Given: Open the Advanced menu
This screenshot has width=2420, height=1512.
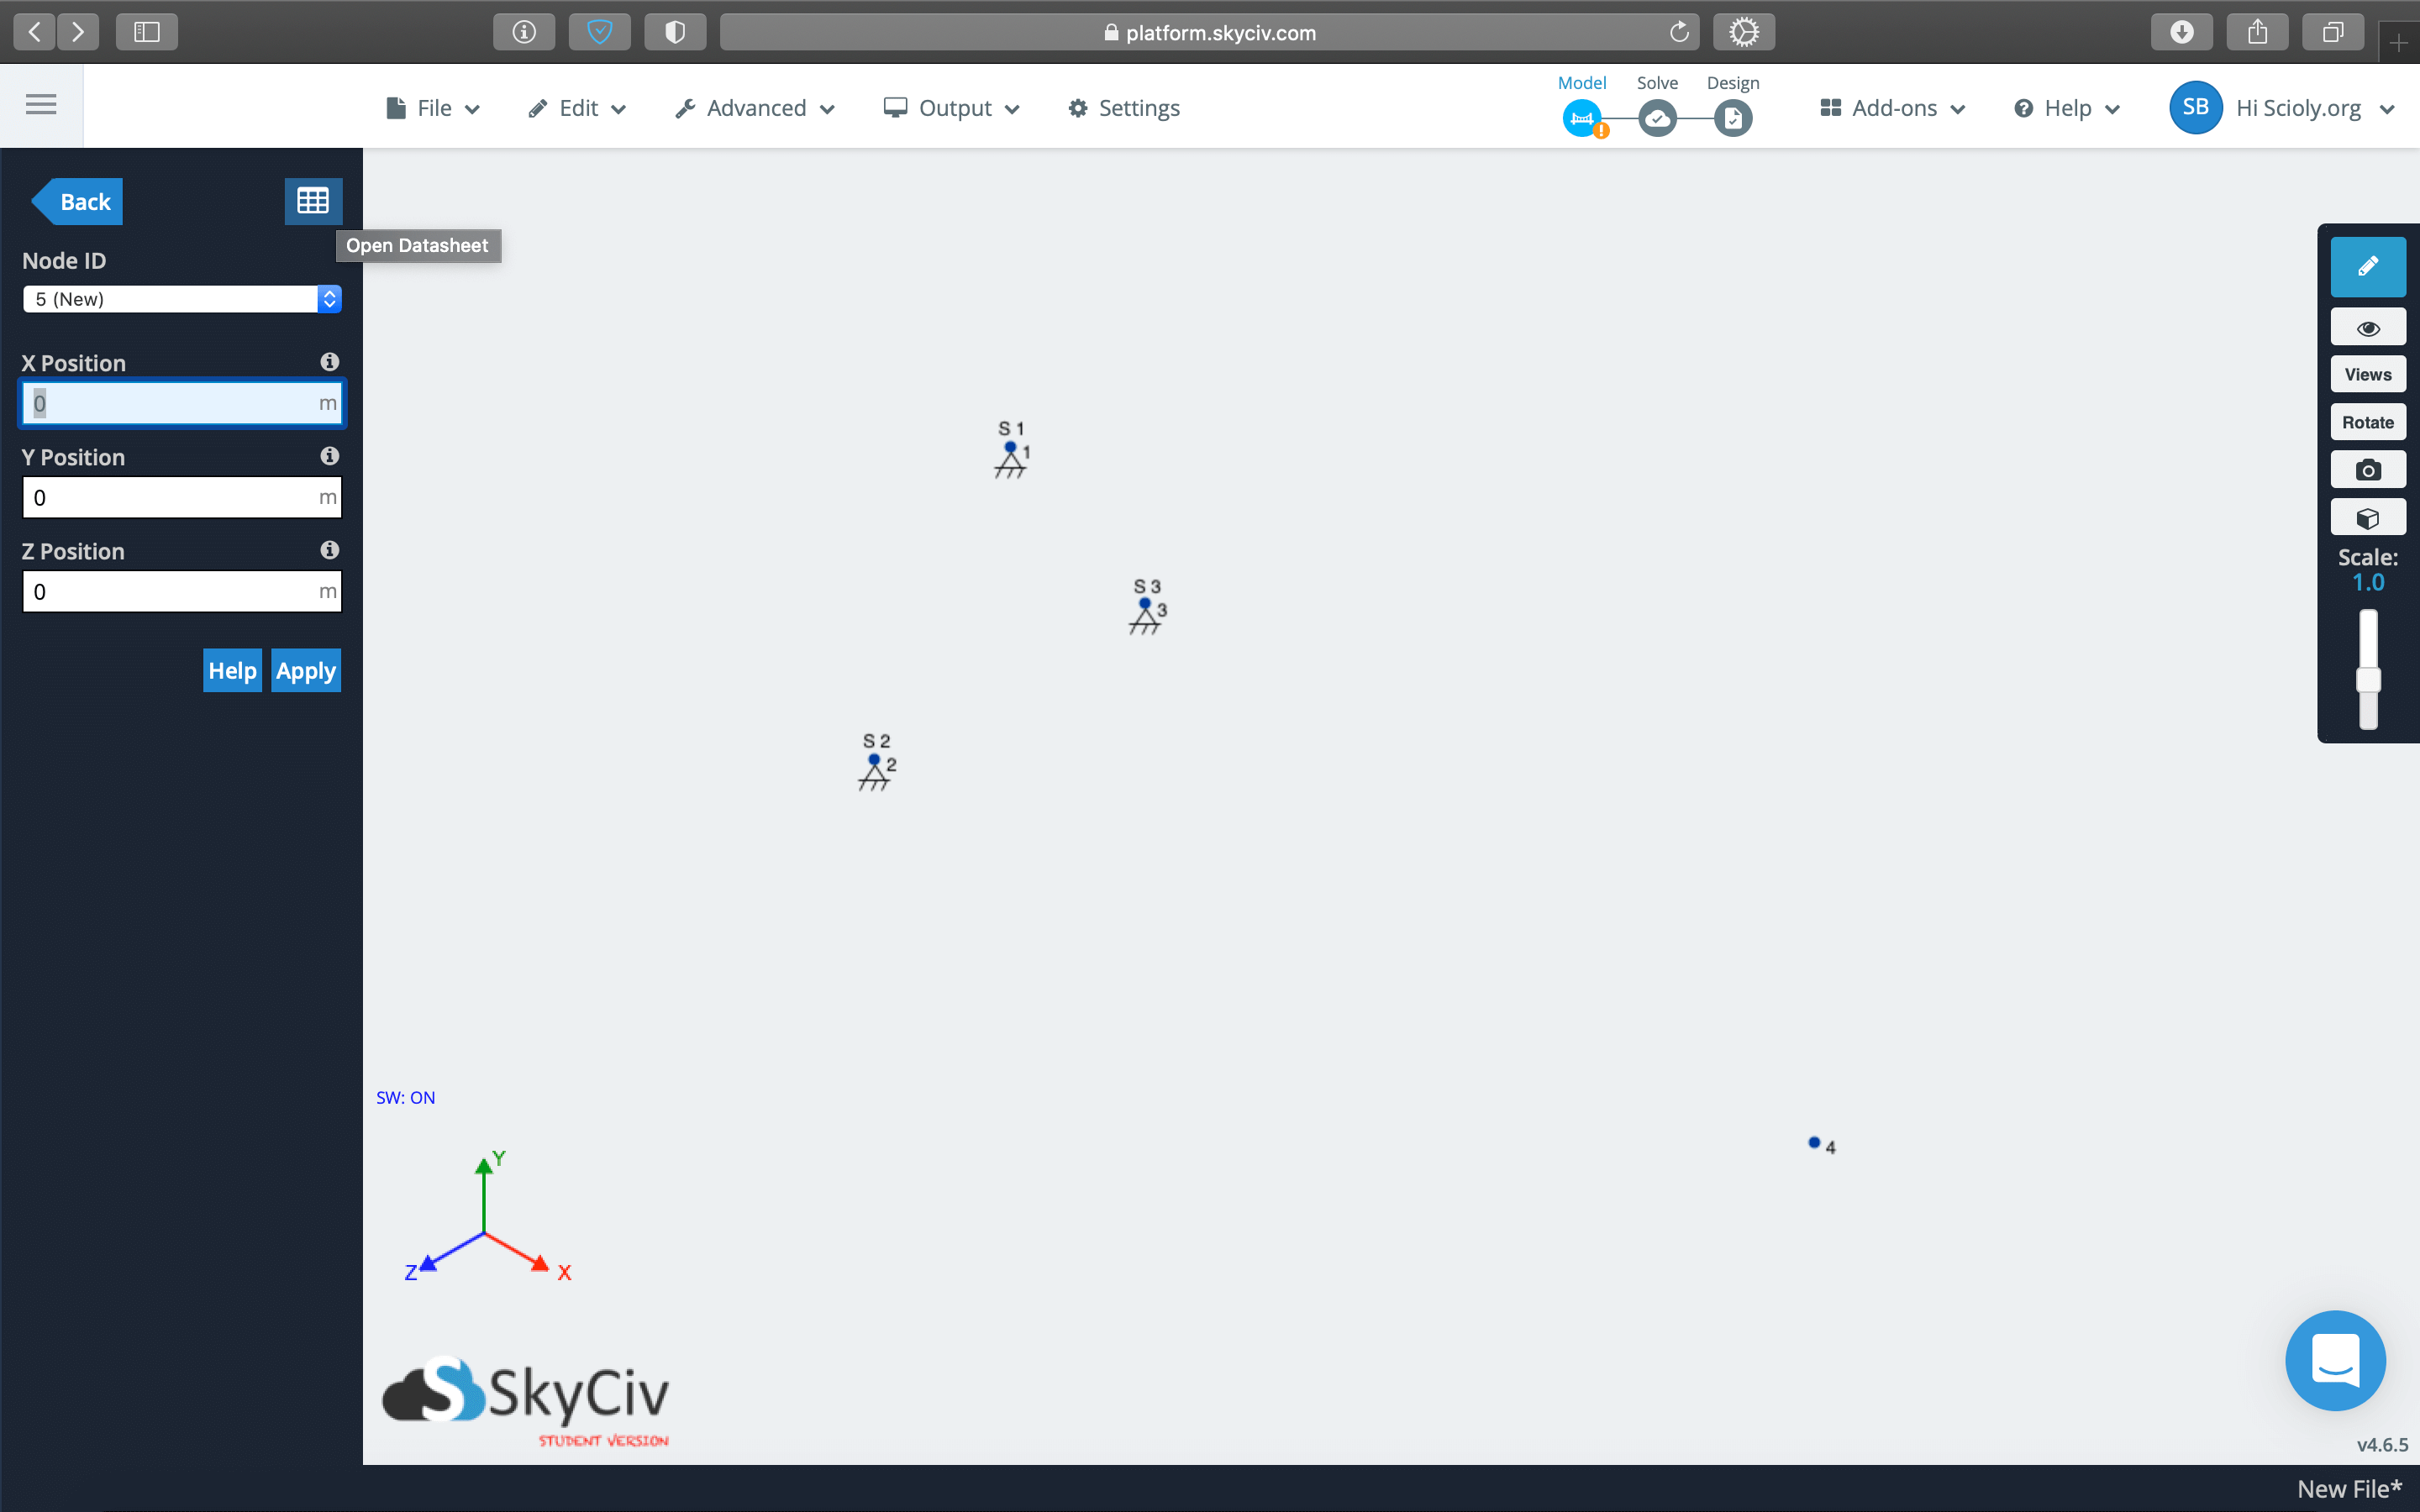Looking at the screenshot, I should point(755,108).
